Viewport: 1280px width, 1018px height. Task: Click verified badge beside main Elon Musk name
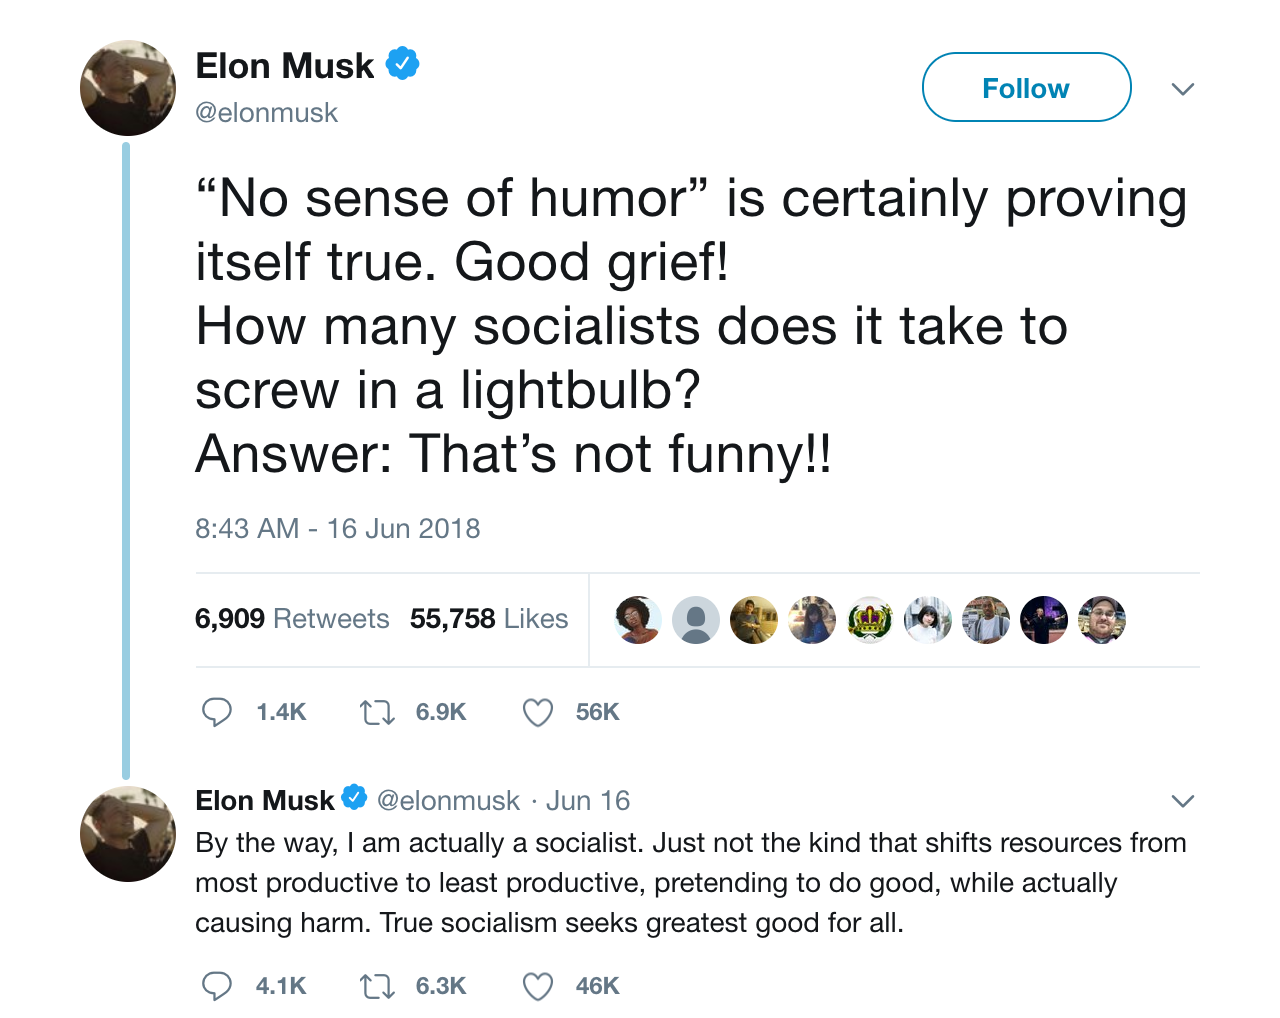point(402,63)
